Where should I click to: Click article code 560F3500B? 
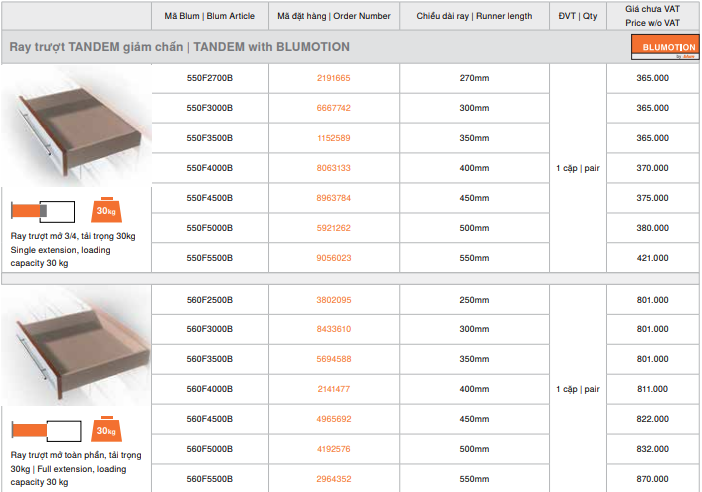tap(210, 359)
